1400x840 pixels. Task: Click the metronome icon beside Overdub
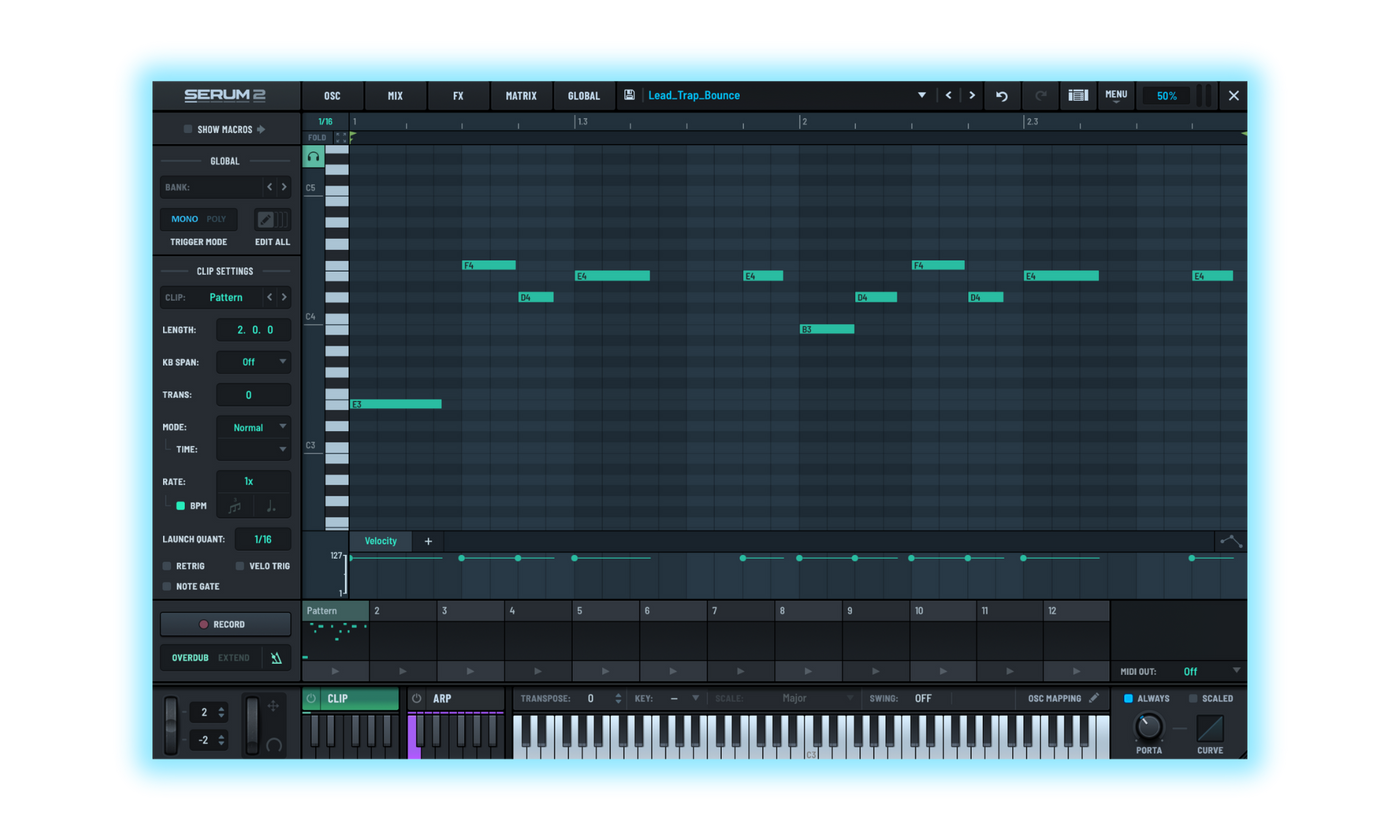click(275, 657)
